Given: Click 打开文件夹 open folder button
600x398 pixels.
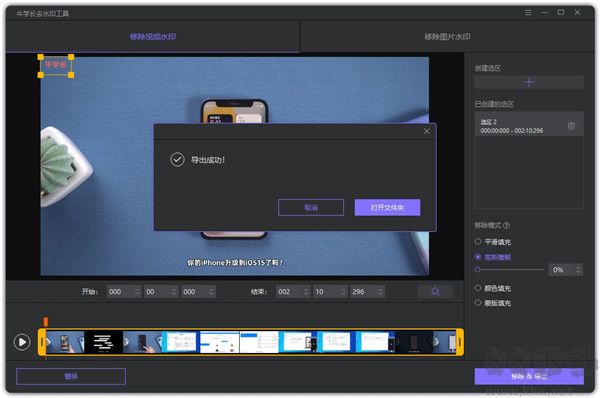Looking at the screenshot, I should click(387, 207).
